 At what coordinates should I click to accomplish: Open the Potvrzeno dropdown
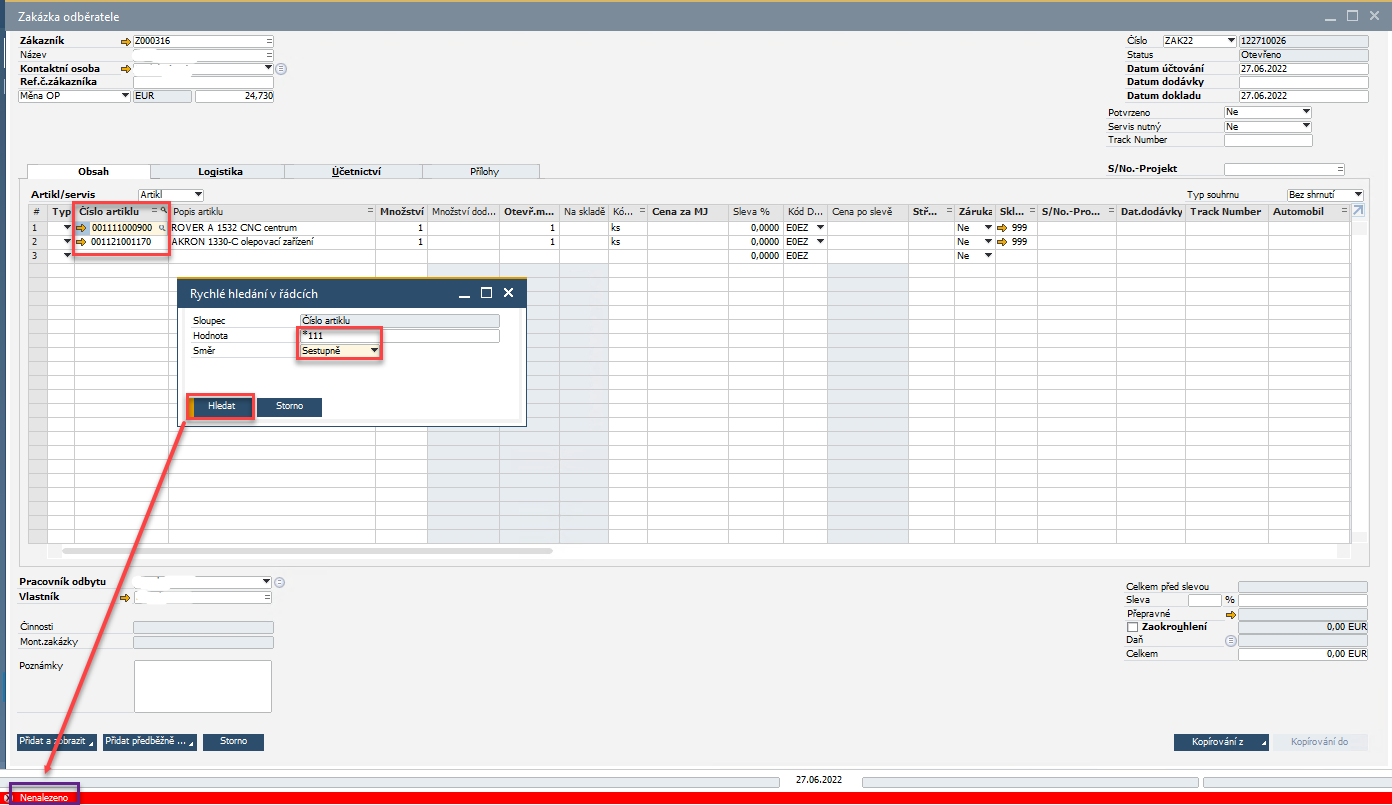tap(1306, 113)
